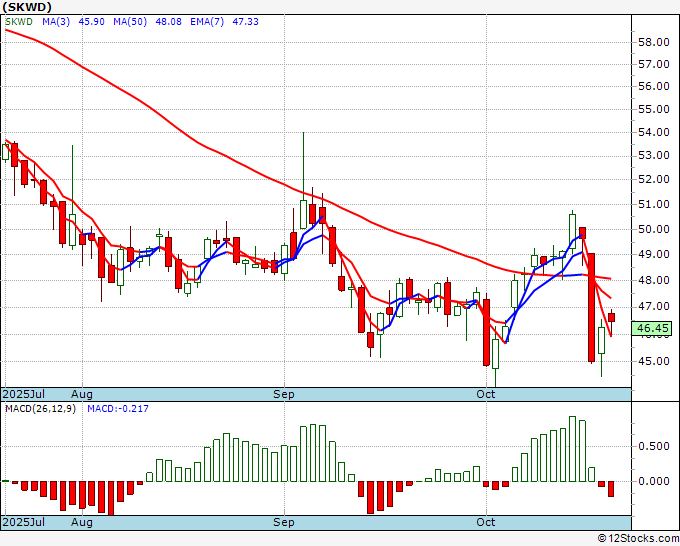Click the 2025Jul label on price chart axis

(24, 394)
